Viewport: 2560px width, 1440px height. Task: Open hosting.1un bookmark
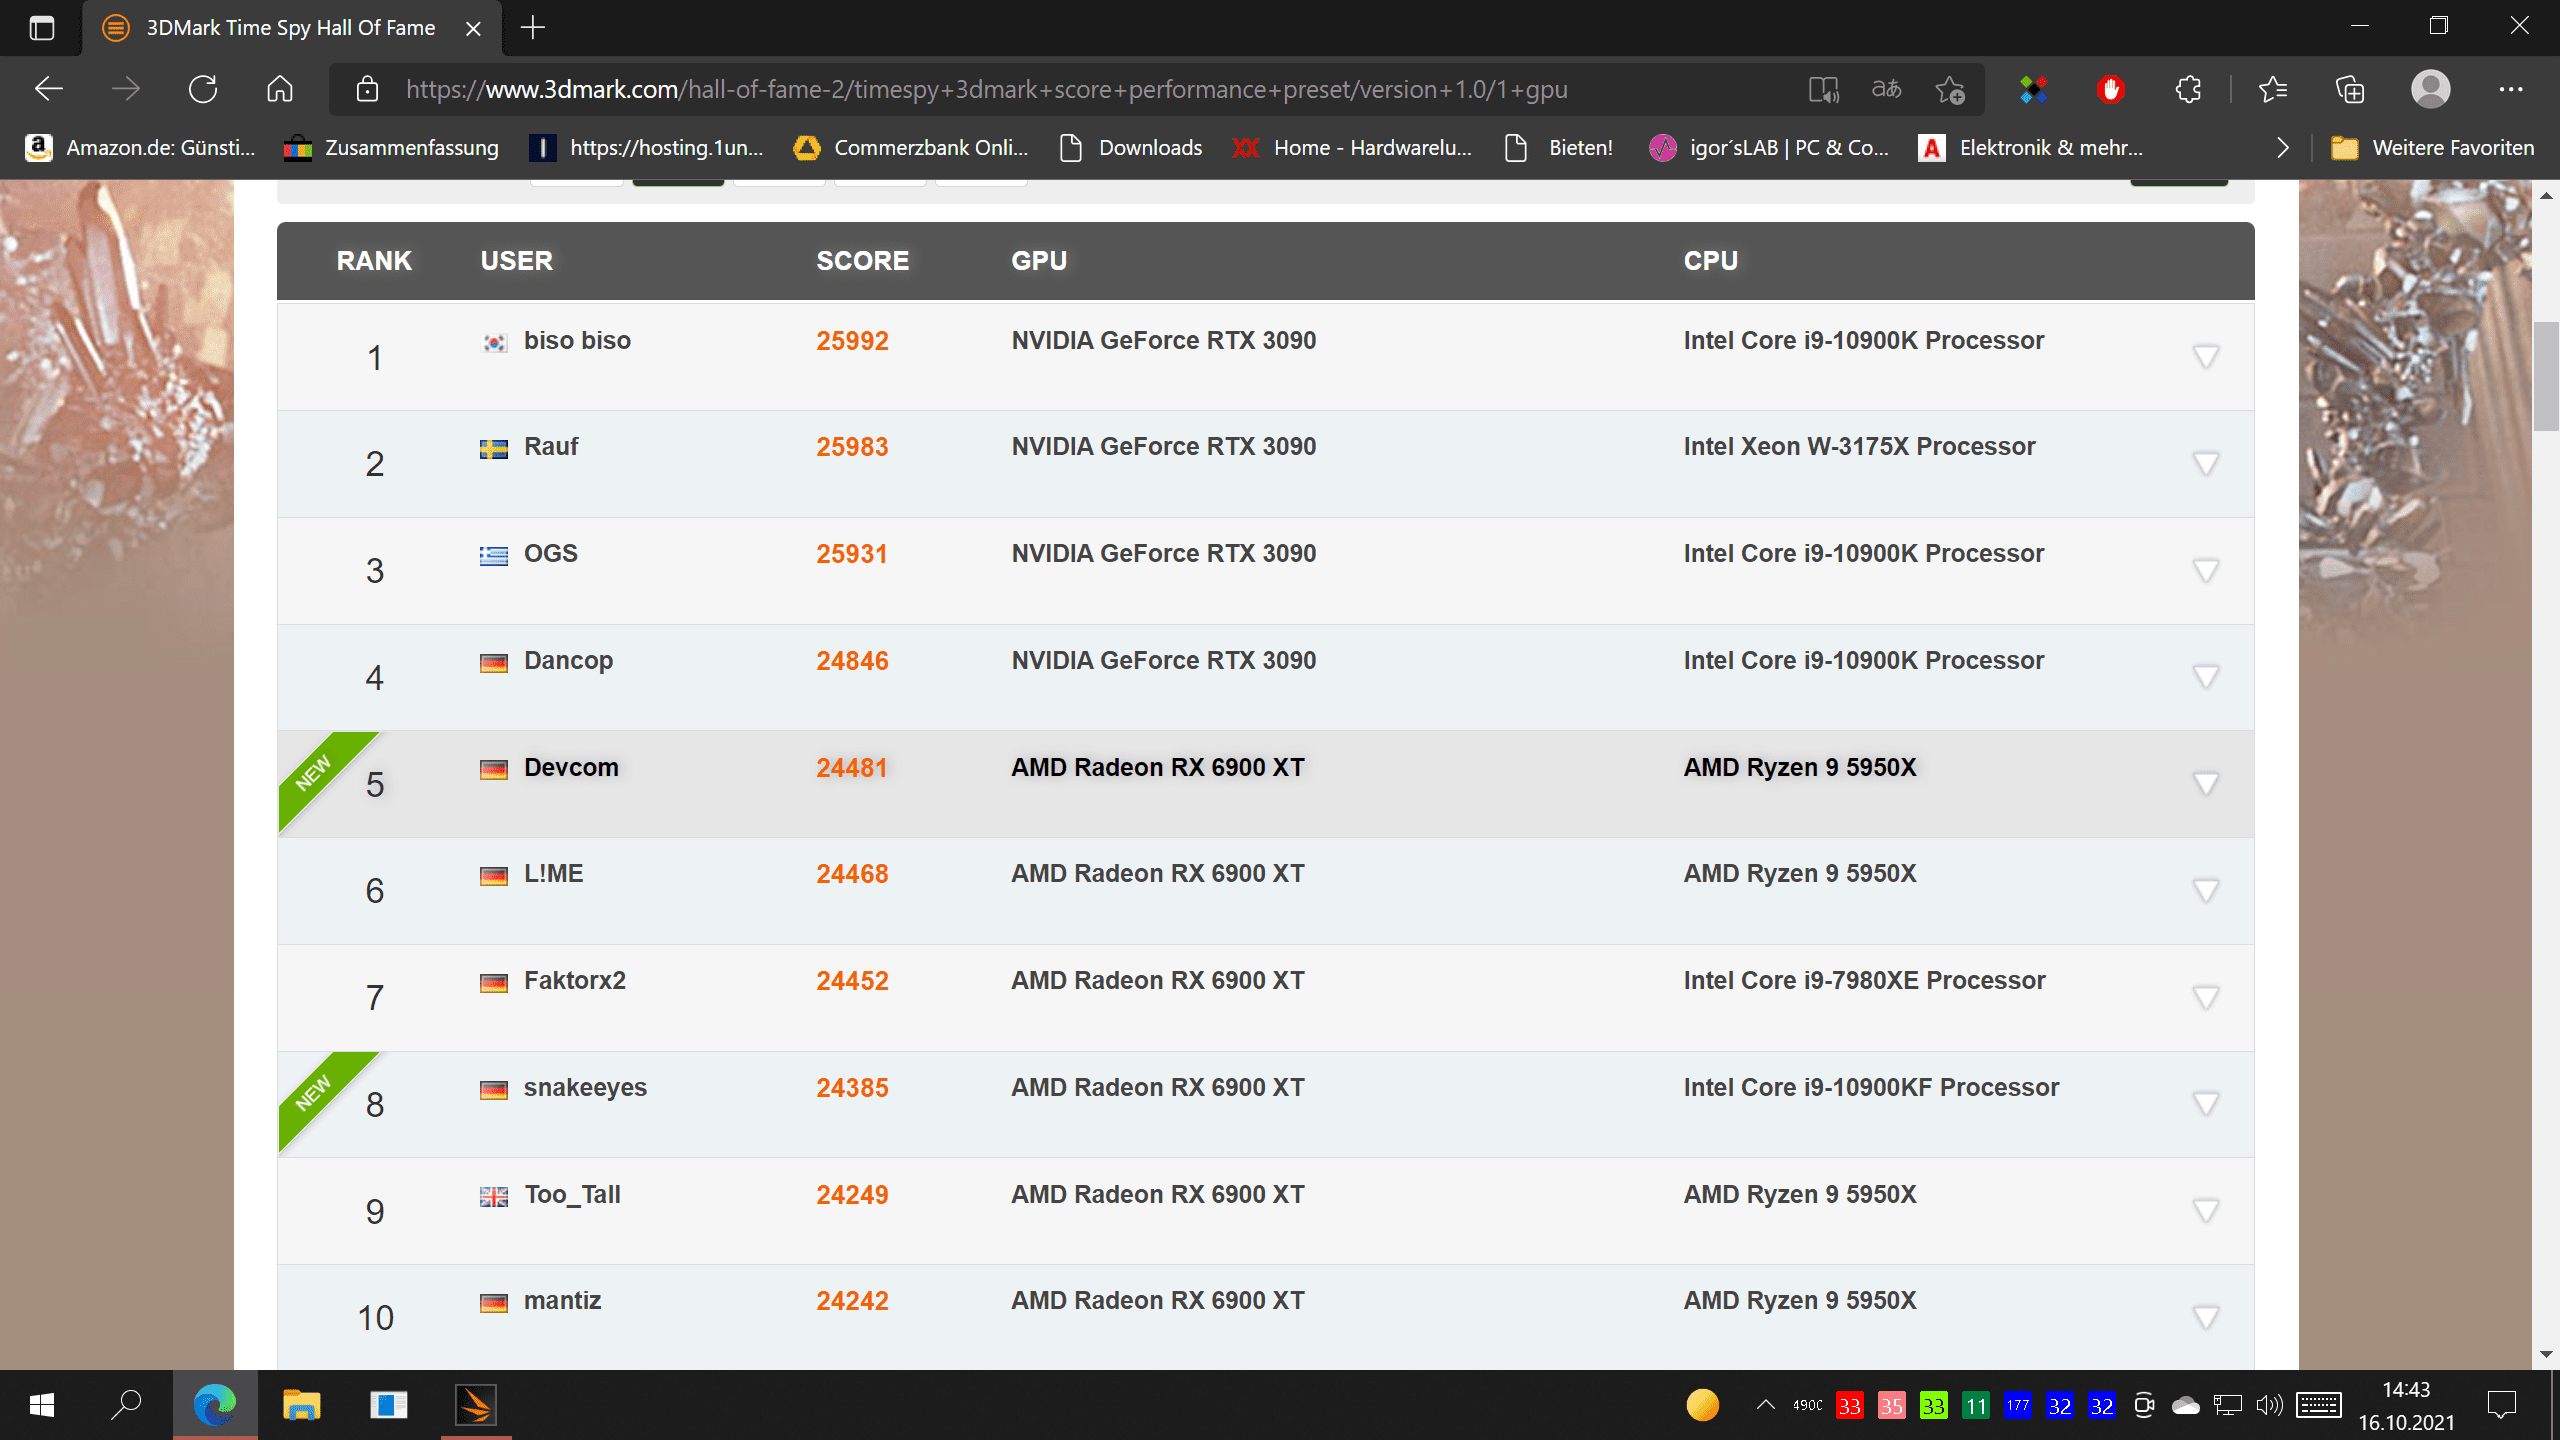tap(647, 148)
